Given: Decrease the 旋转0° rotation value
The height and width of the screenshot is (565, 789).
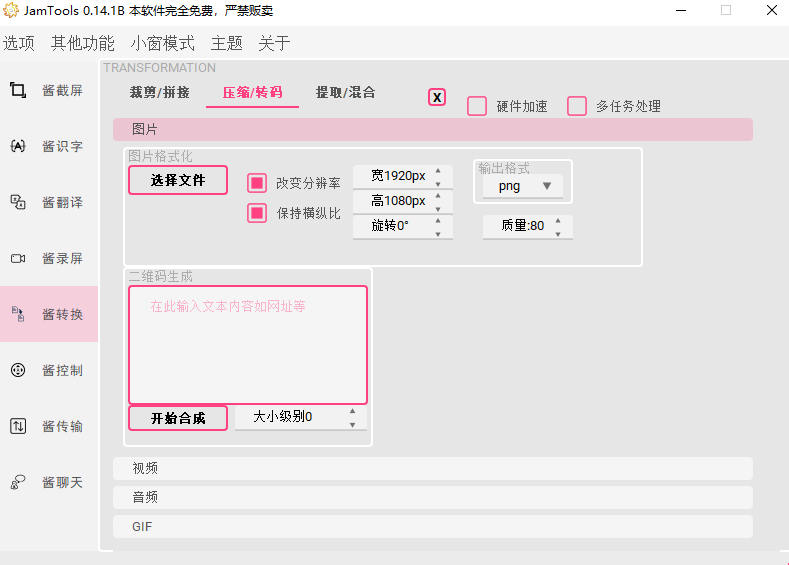Looking at the screenshot, I should point(438,233).
